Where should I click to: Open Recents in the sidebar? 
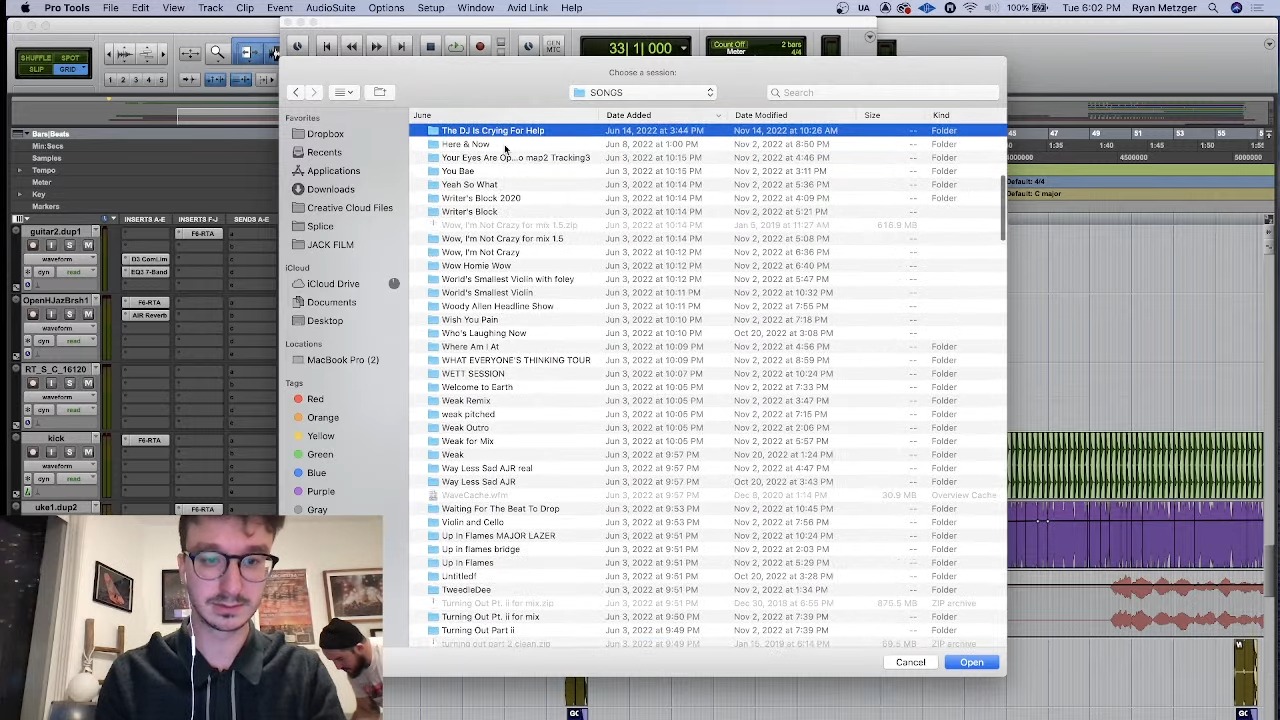324,152
